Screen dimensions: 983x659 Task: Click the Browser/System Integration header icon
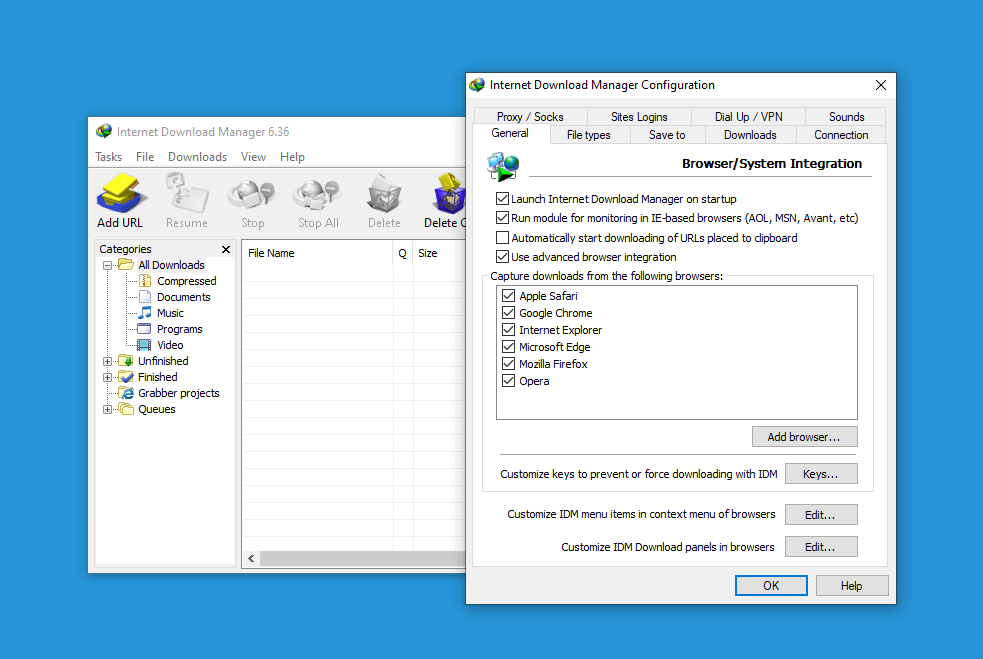click(x=503, y=166)
